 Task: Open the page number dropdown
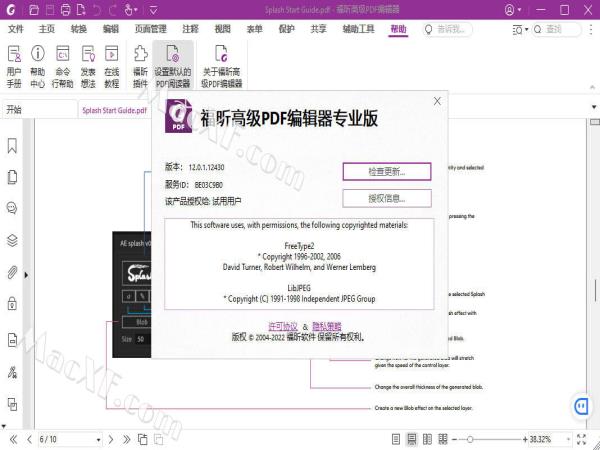(x=99, y=440)
